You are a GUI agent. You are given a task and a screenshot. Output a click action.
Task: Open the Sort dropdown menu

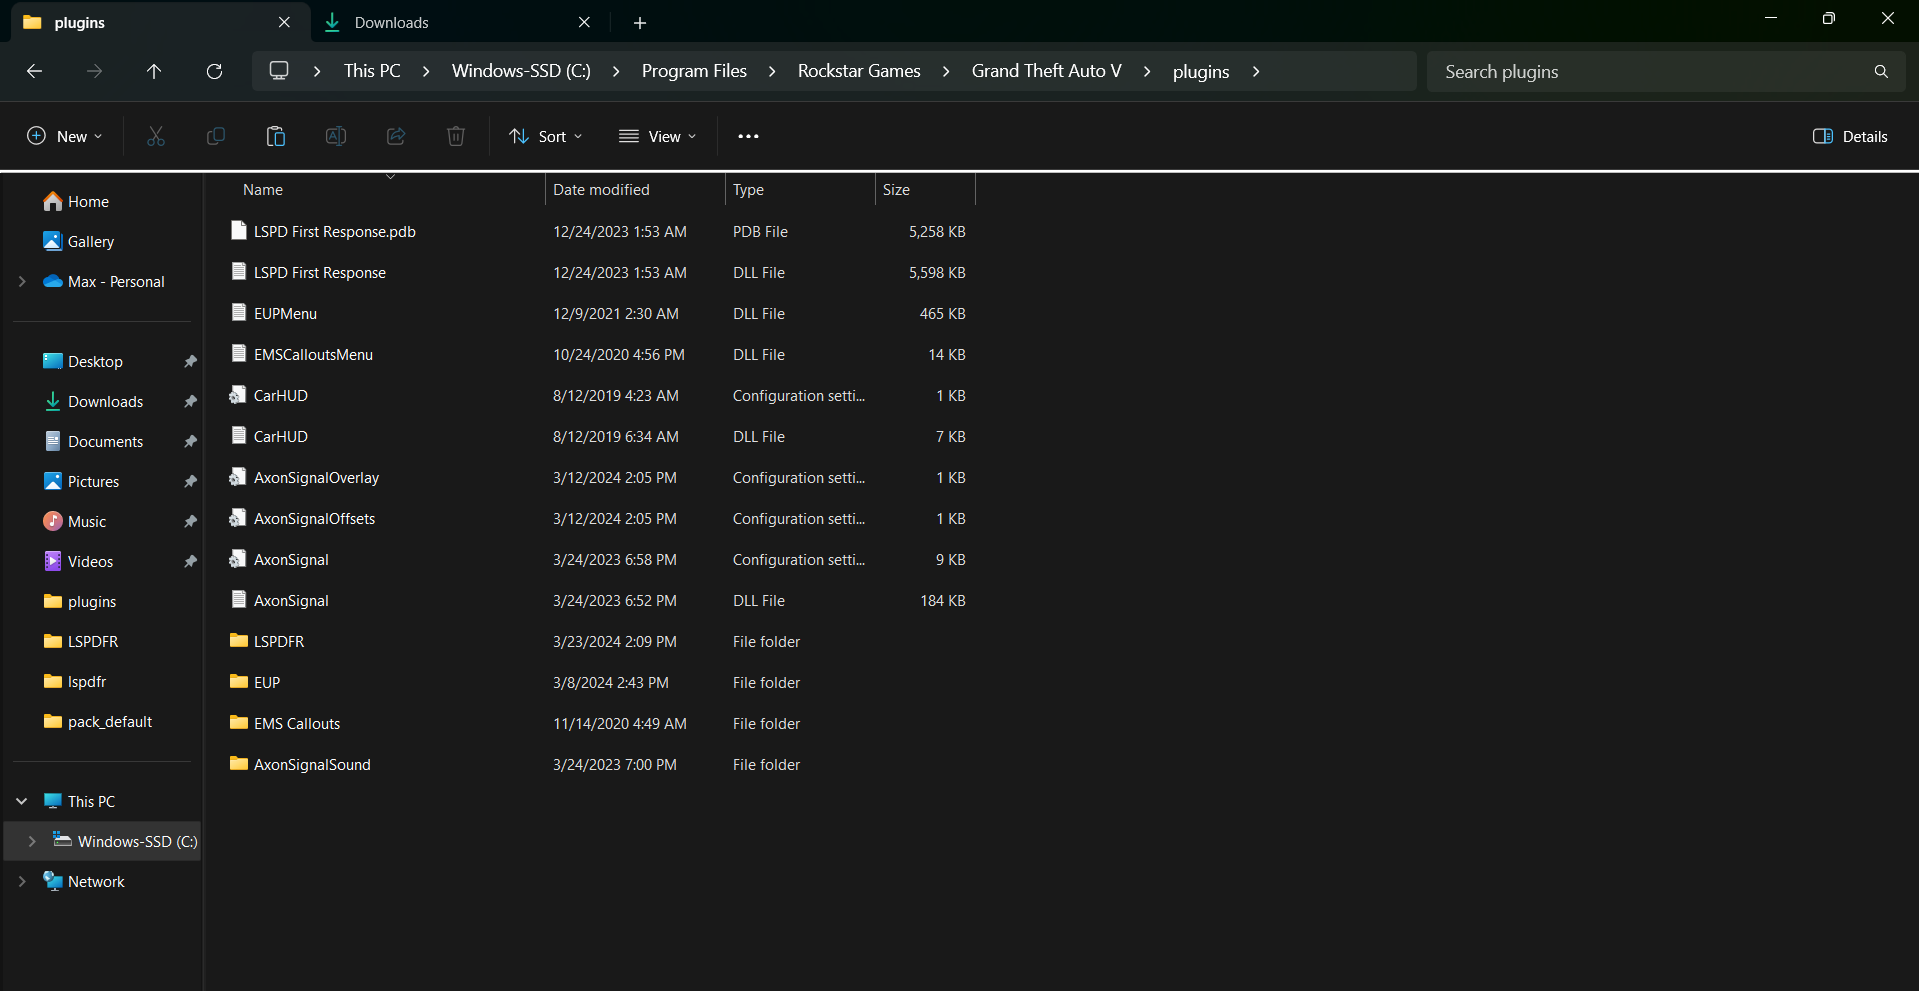coord(546,137)
